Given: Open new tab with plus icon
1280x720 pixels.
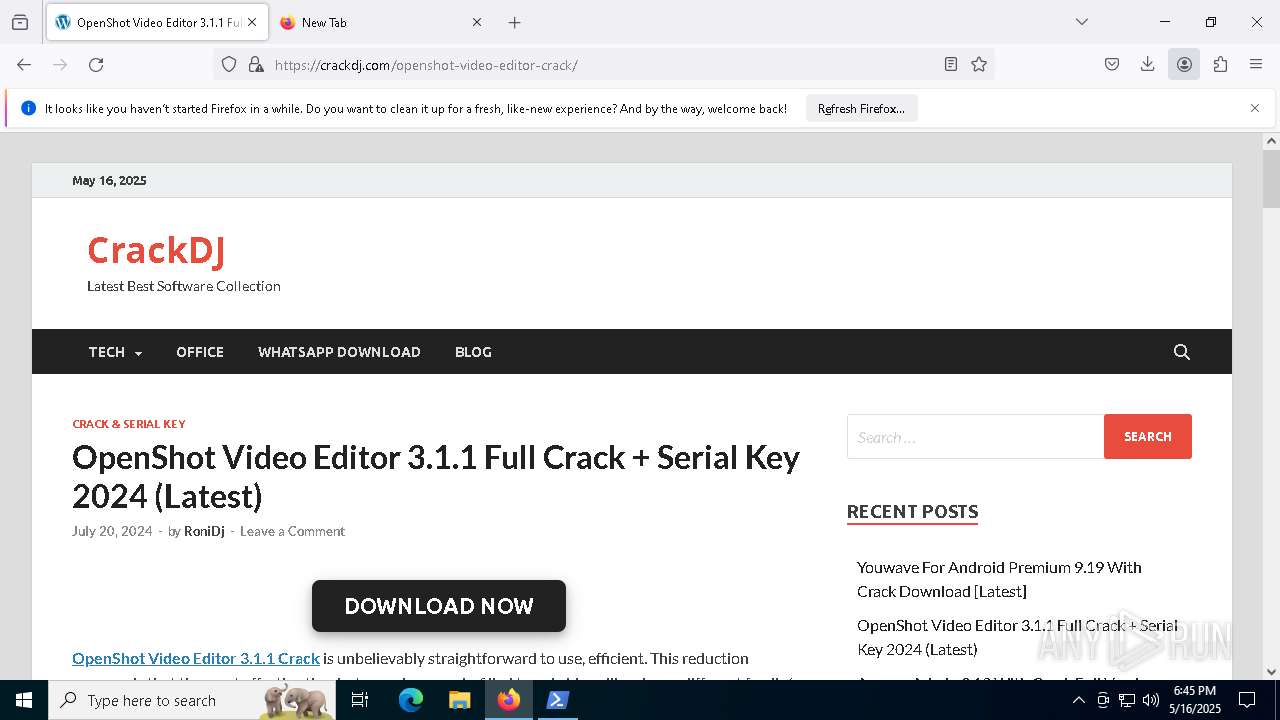Looking at the screenshot, I should click(514, 22).
